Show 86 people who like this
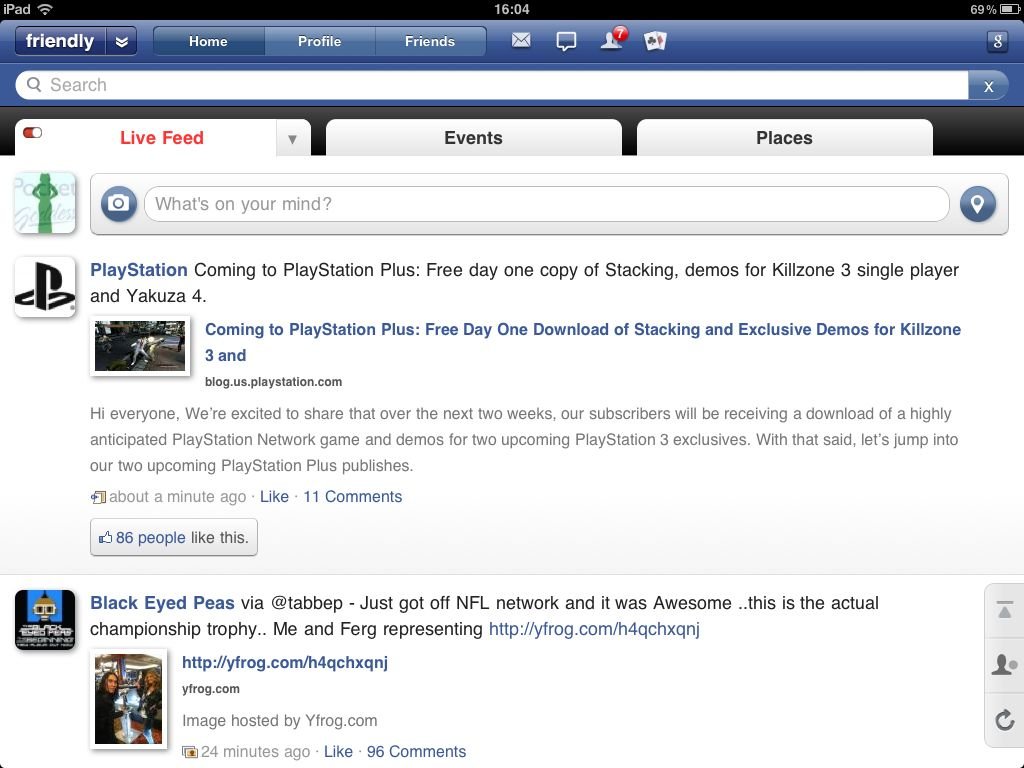Screen dimensions: 1024x768 tap(174, 537)
